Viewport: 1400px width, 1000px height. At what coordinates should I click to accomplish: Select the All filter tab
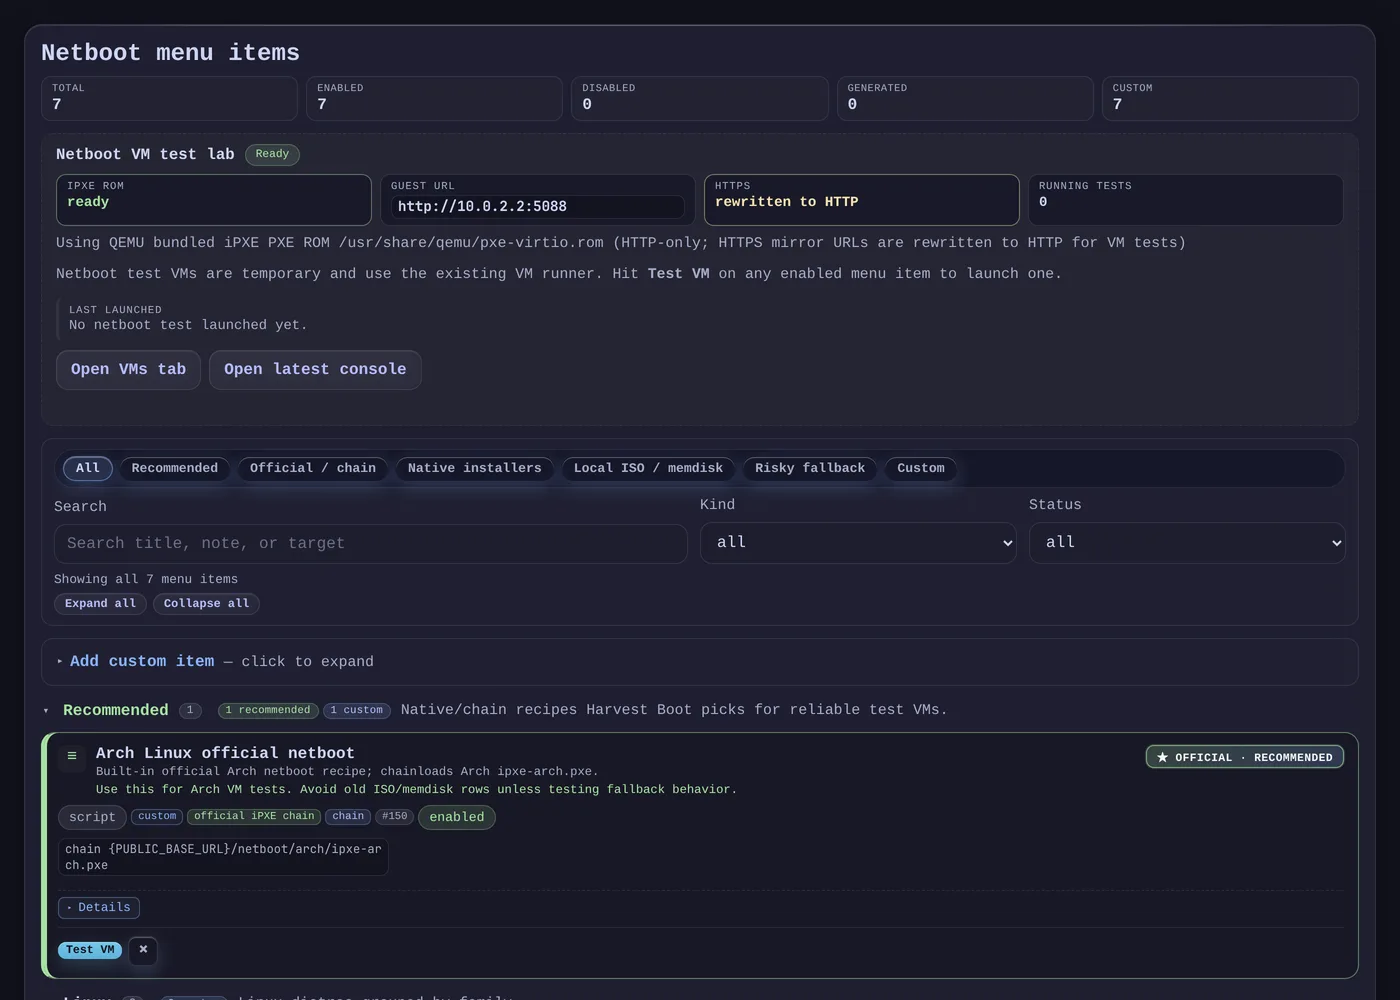coord(88,468)
